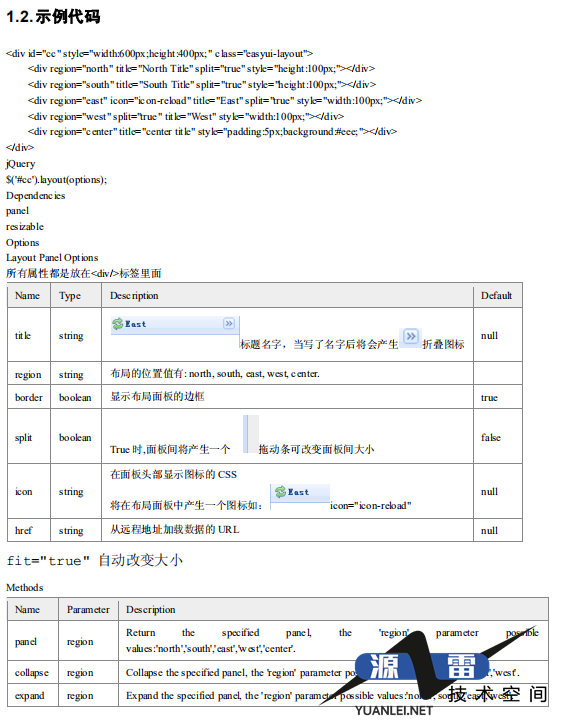Select the region="south" code line
Image resolution: width=561 pixels, height=724 pixels.
click(202, 84)
